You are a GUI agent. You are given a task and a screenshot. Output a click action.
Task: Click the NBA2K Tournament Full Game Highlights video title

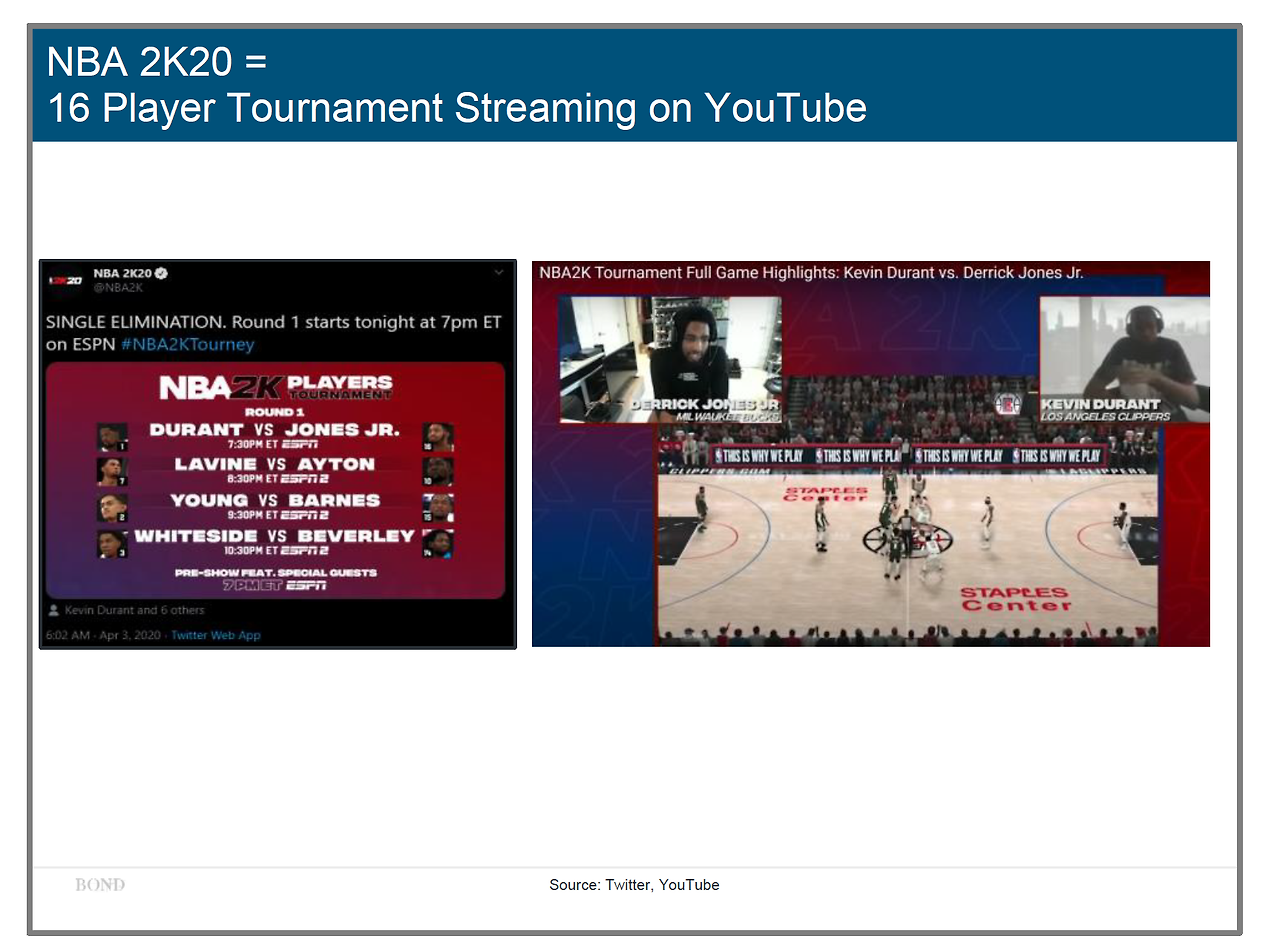point(811,272)
